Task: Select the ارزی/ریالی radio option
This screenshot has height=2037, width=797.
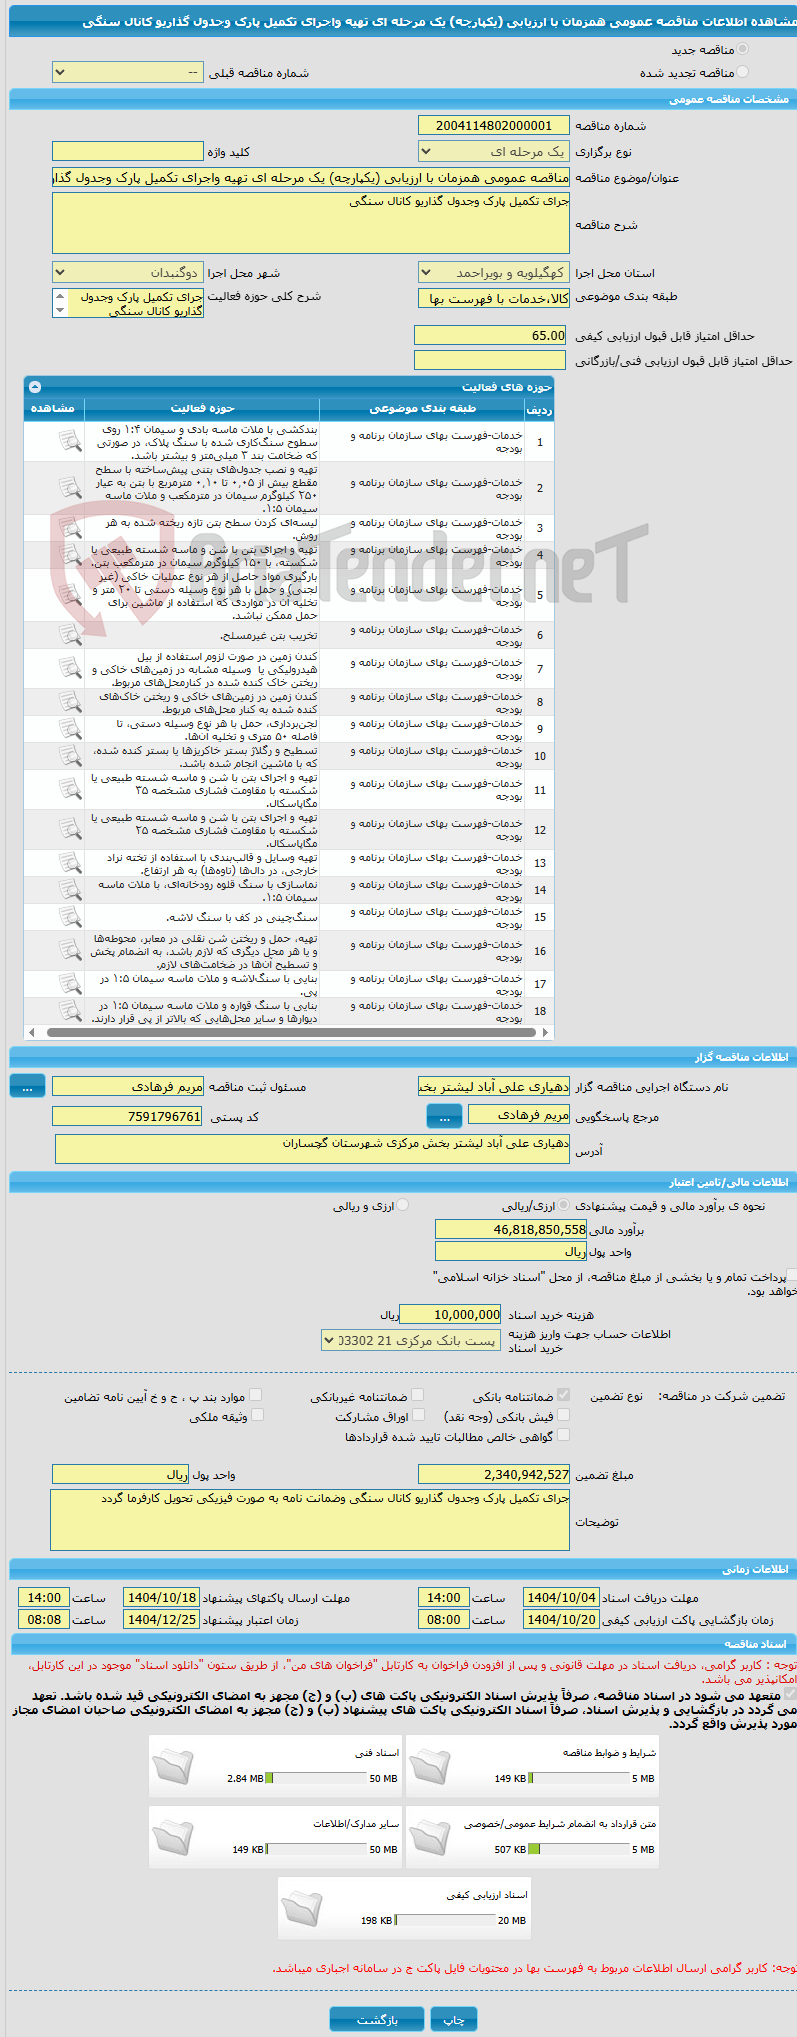Action: (564, 1206)
